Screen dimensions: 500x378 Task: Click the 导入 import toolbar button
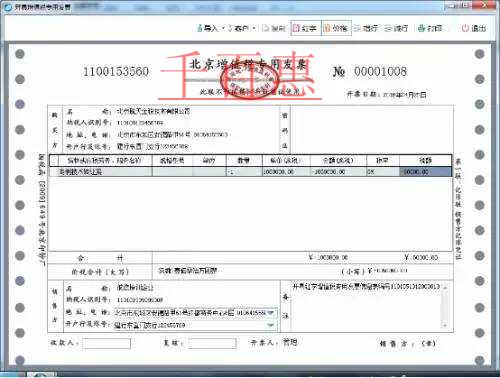[207, 28]
